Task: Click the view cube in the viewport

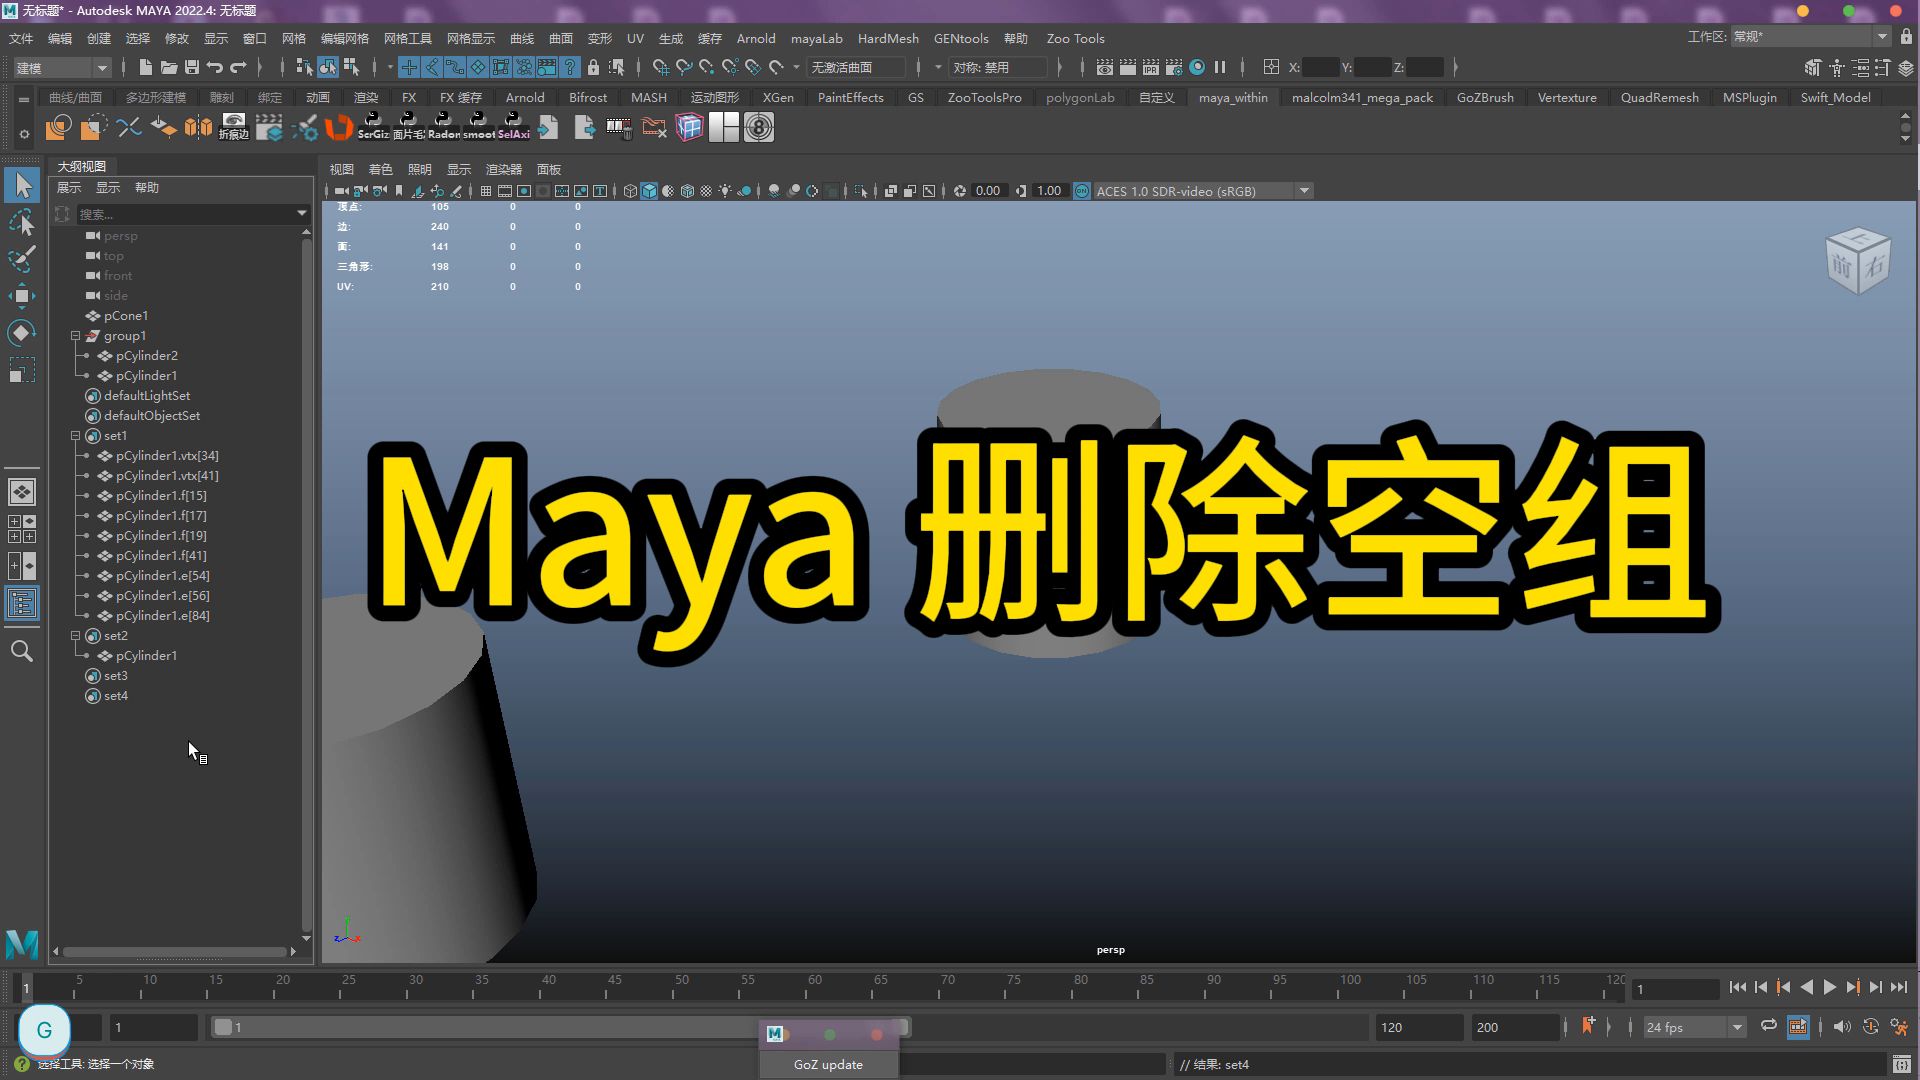Action: point(1858,262)
